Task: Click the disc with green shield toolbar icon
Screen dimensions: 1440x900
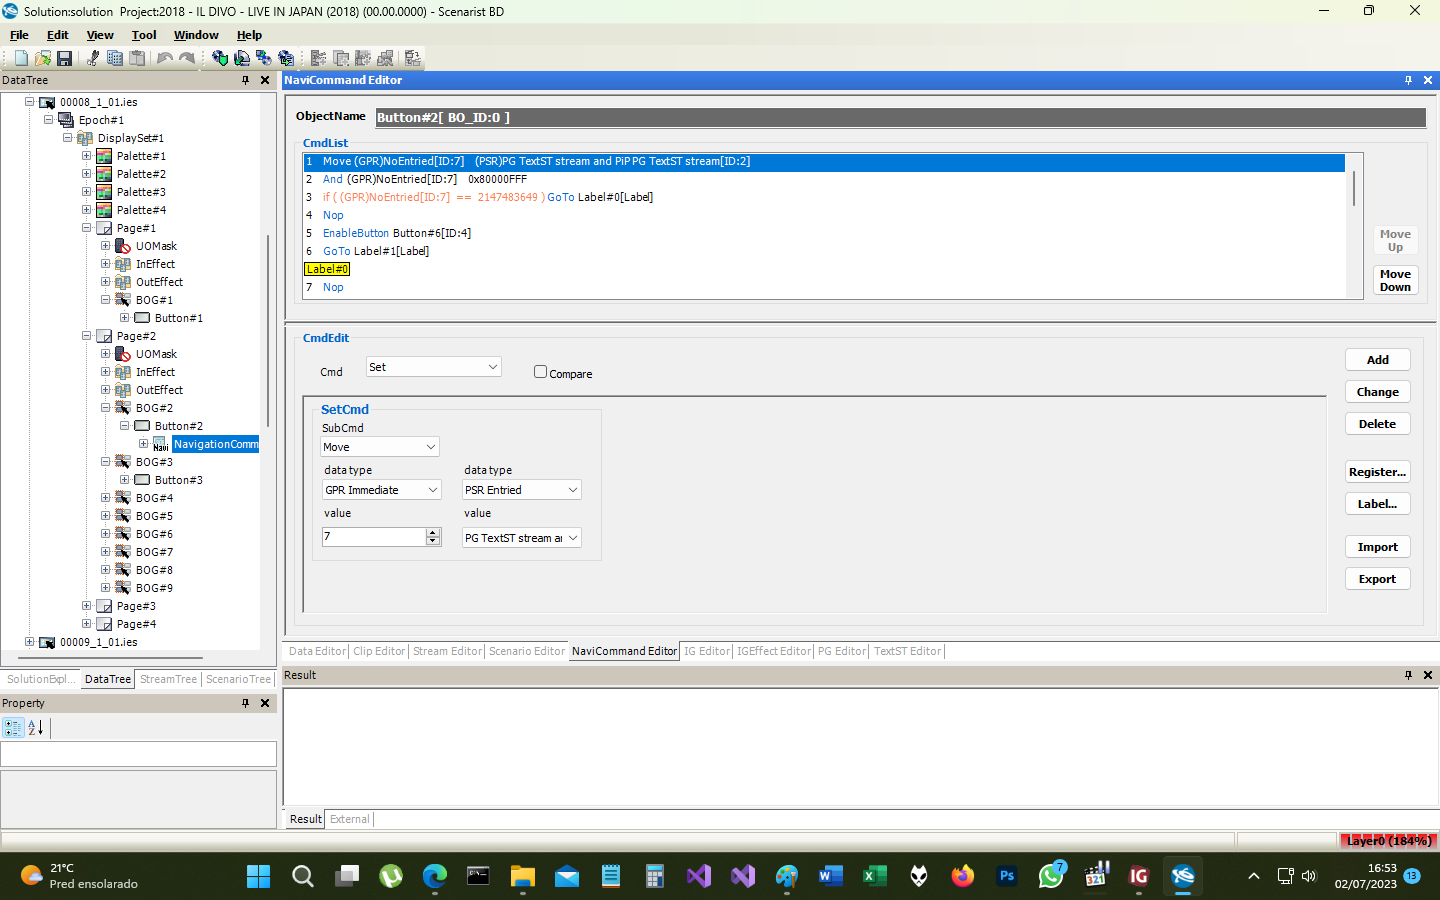Action: point(220,58)
